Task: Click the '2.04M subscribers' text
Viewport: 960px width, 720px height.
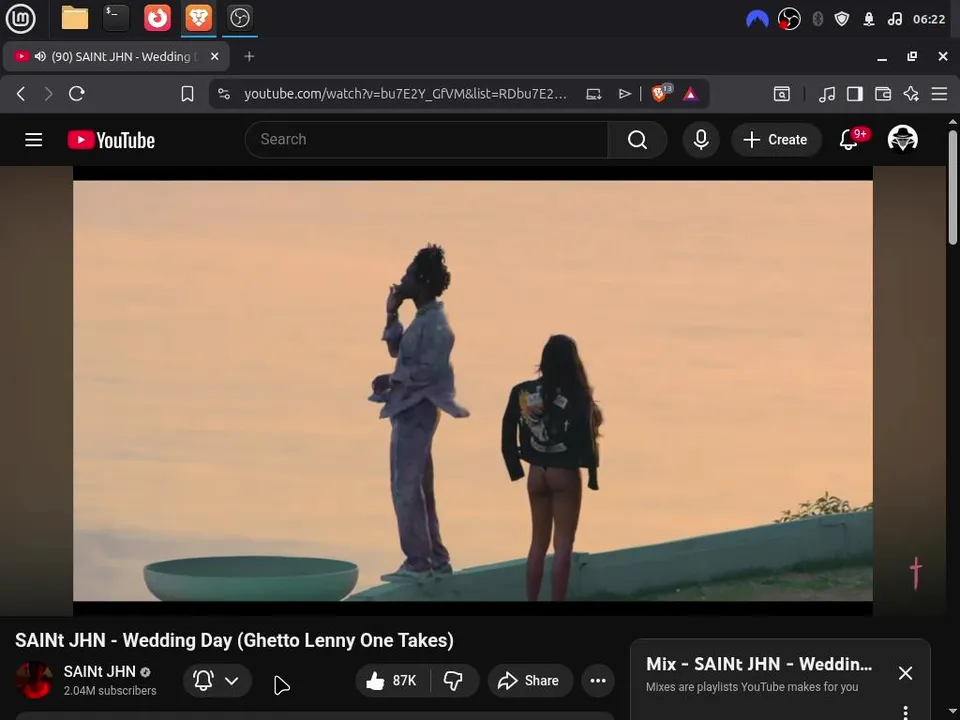Action: 110,691
